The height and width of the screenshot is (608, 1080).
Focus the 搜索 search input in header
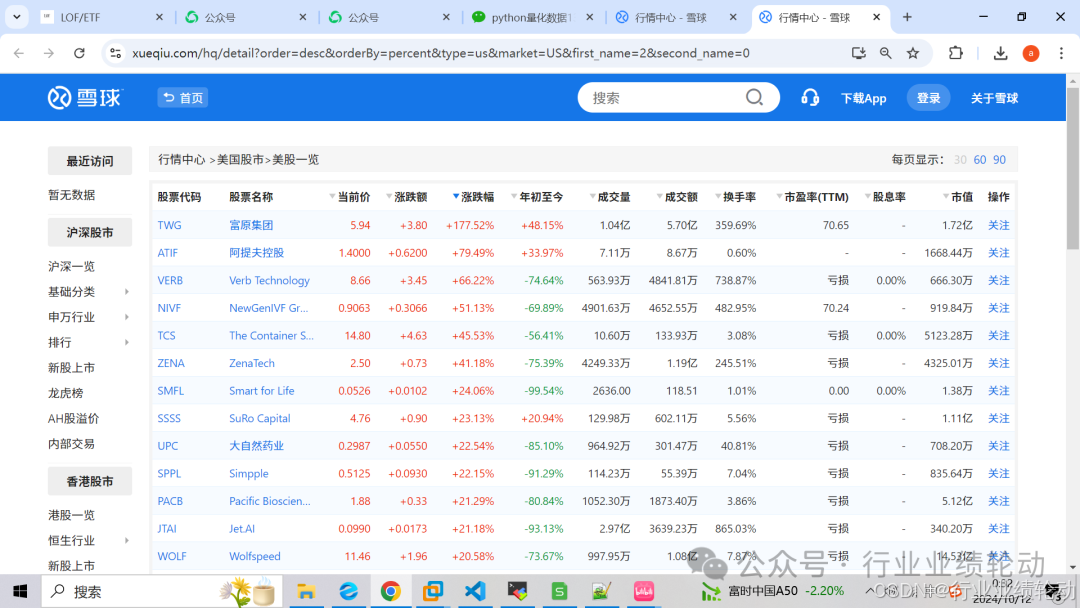pyautogui.click(x=665, y=98)
